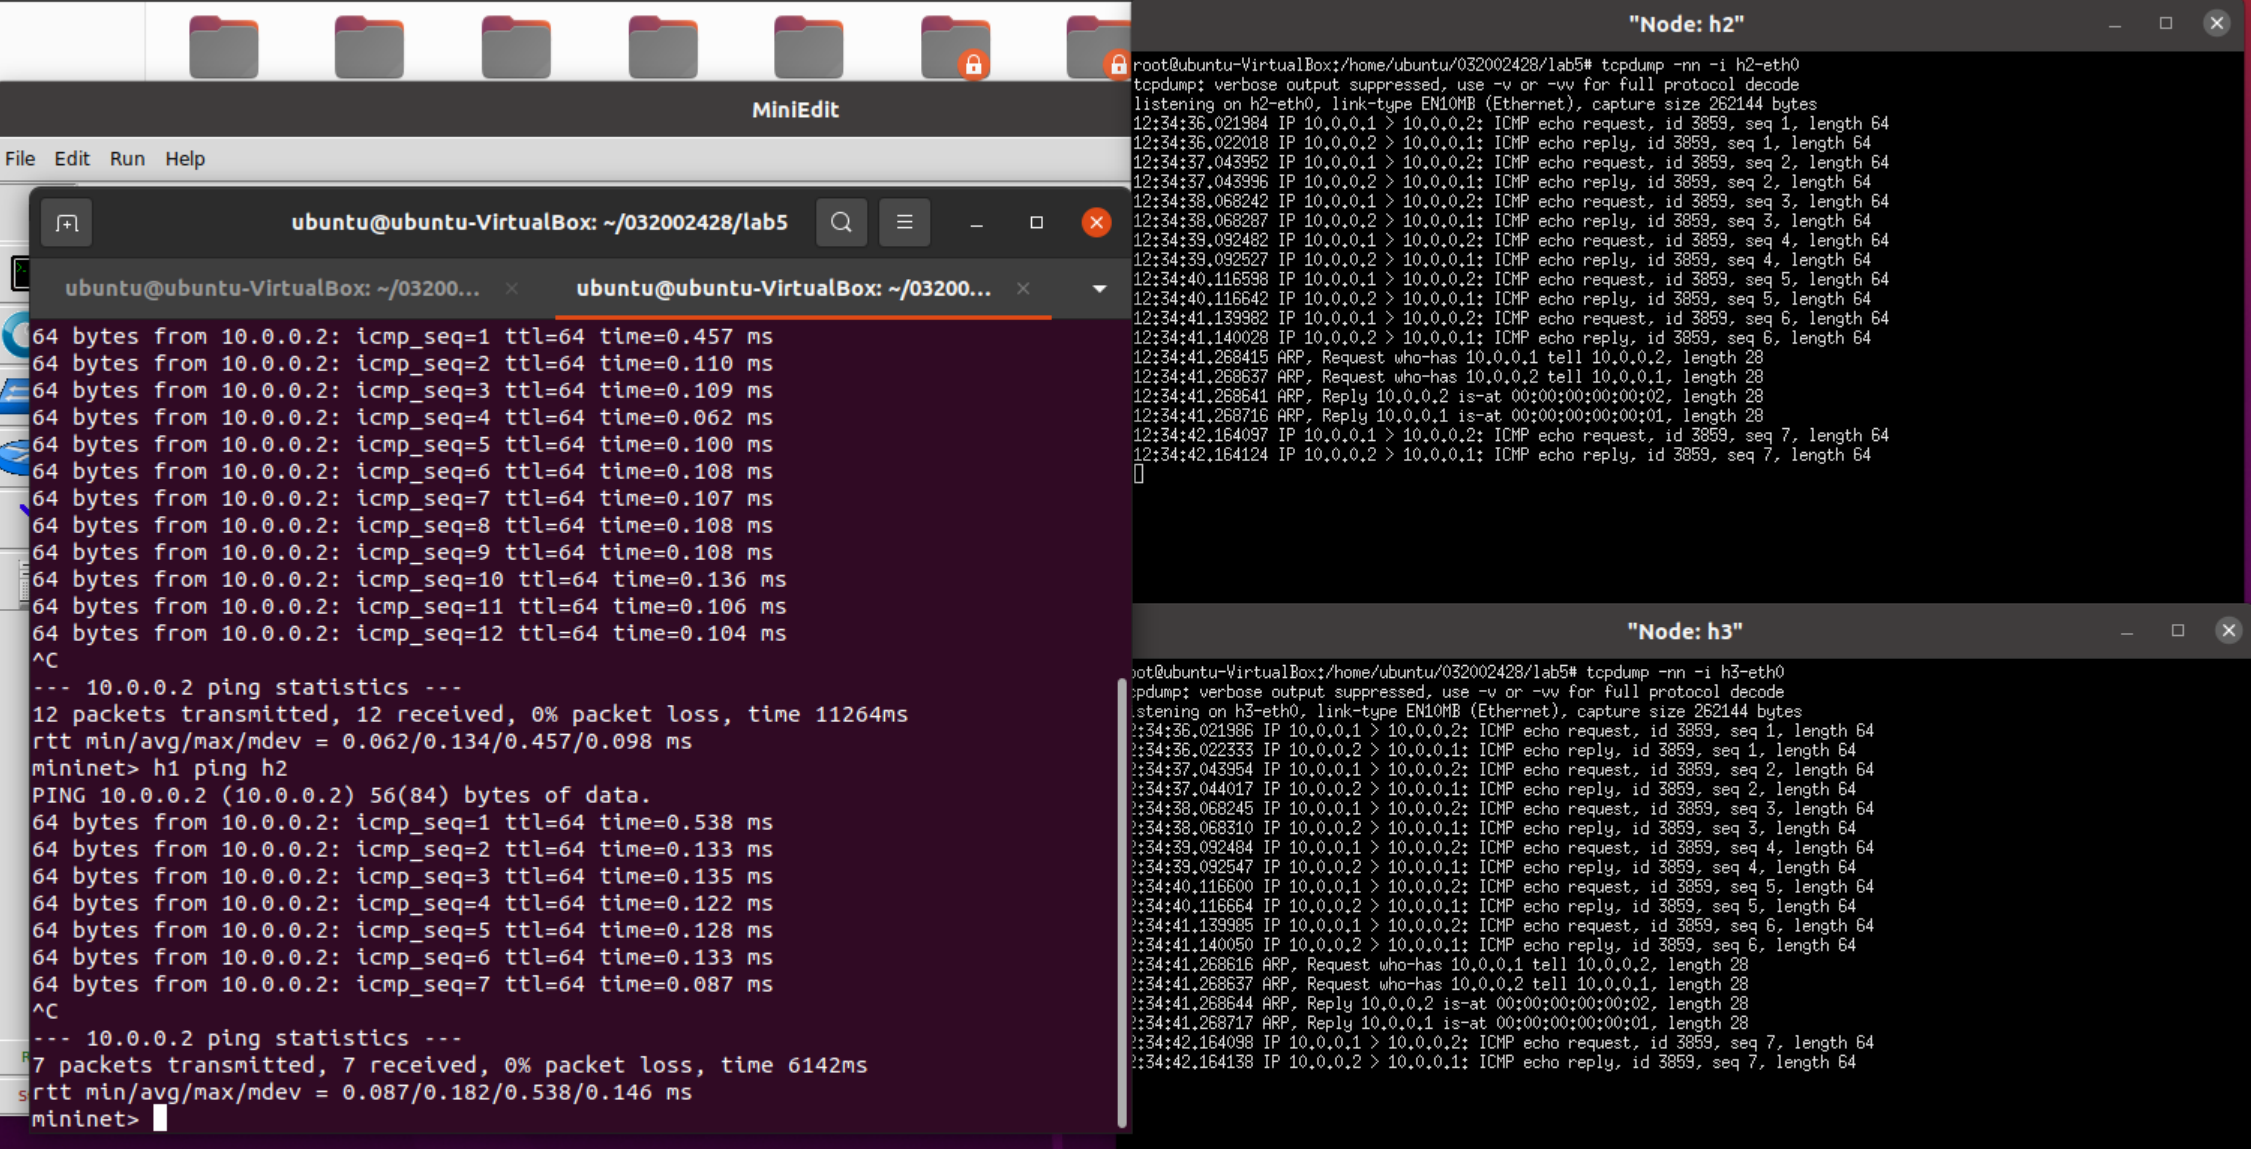This screenshot has height=1149, width=2251.
Task: Open the Run menu in MiniEdit
Action: [127, 158]
